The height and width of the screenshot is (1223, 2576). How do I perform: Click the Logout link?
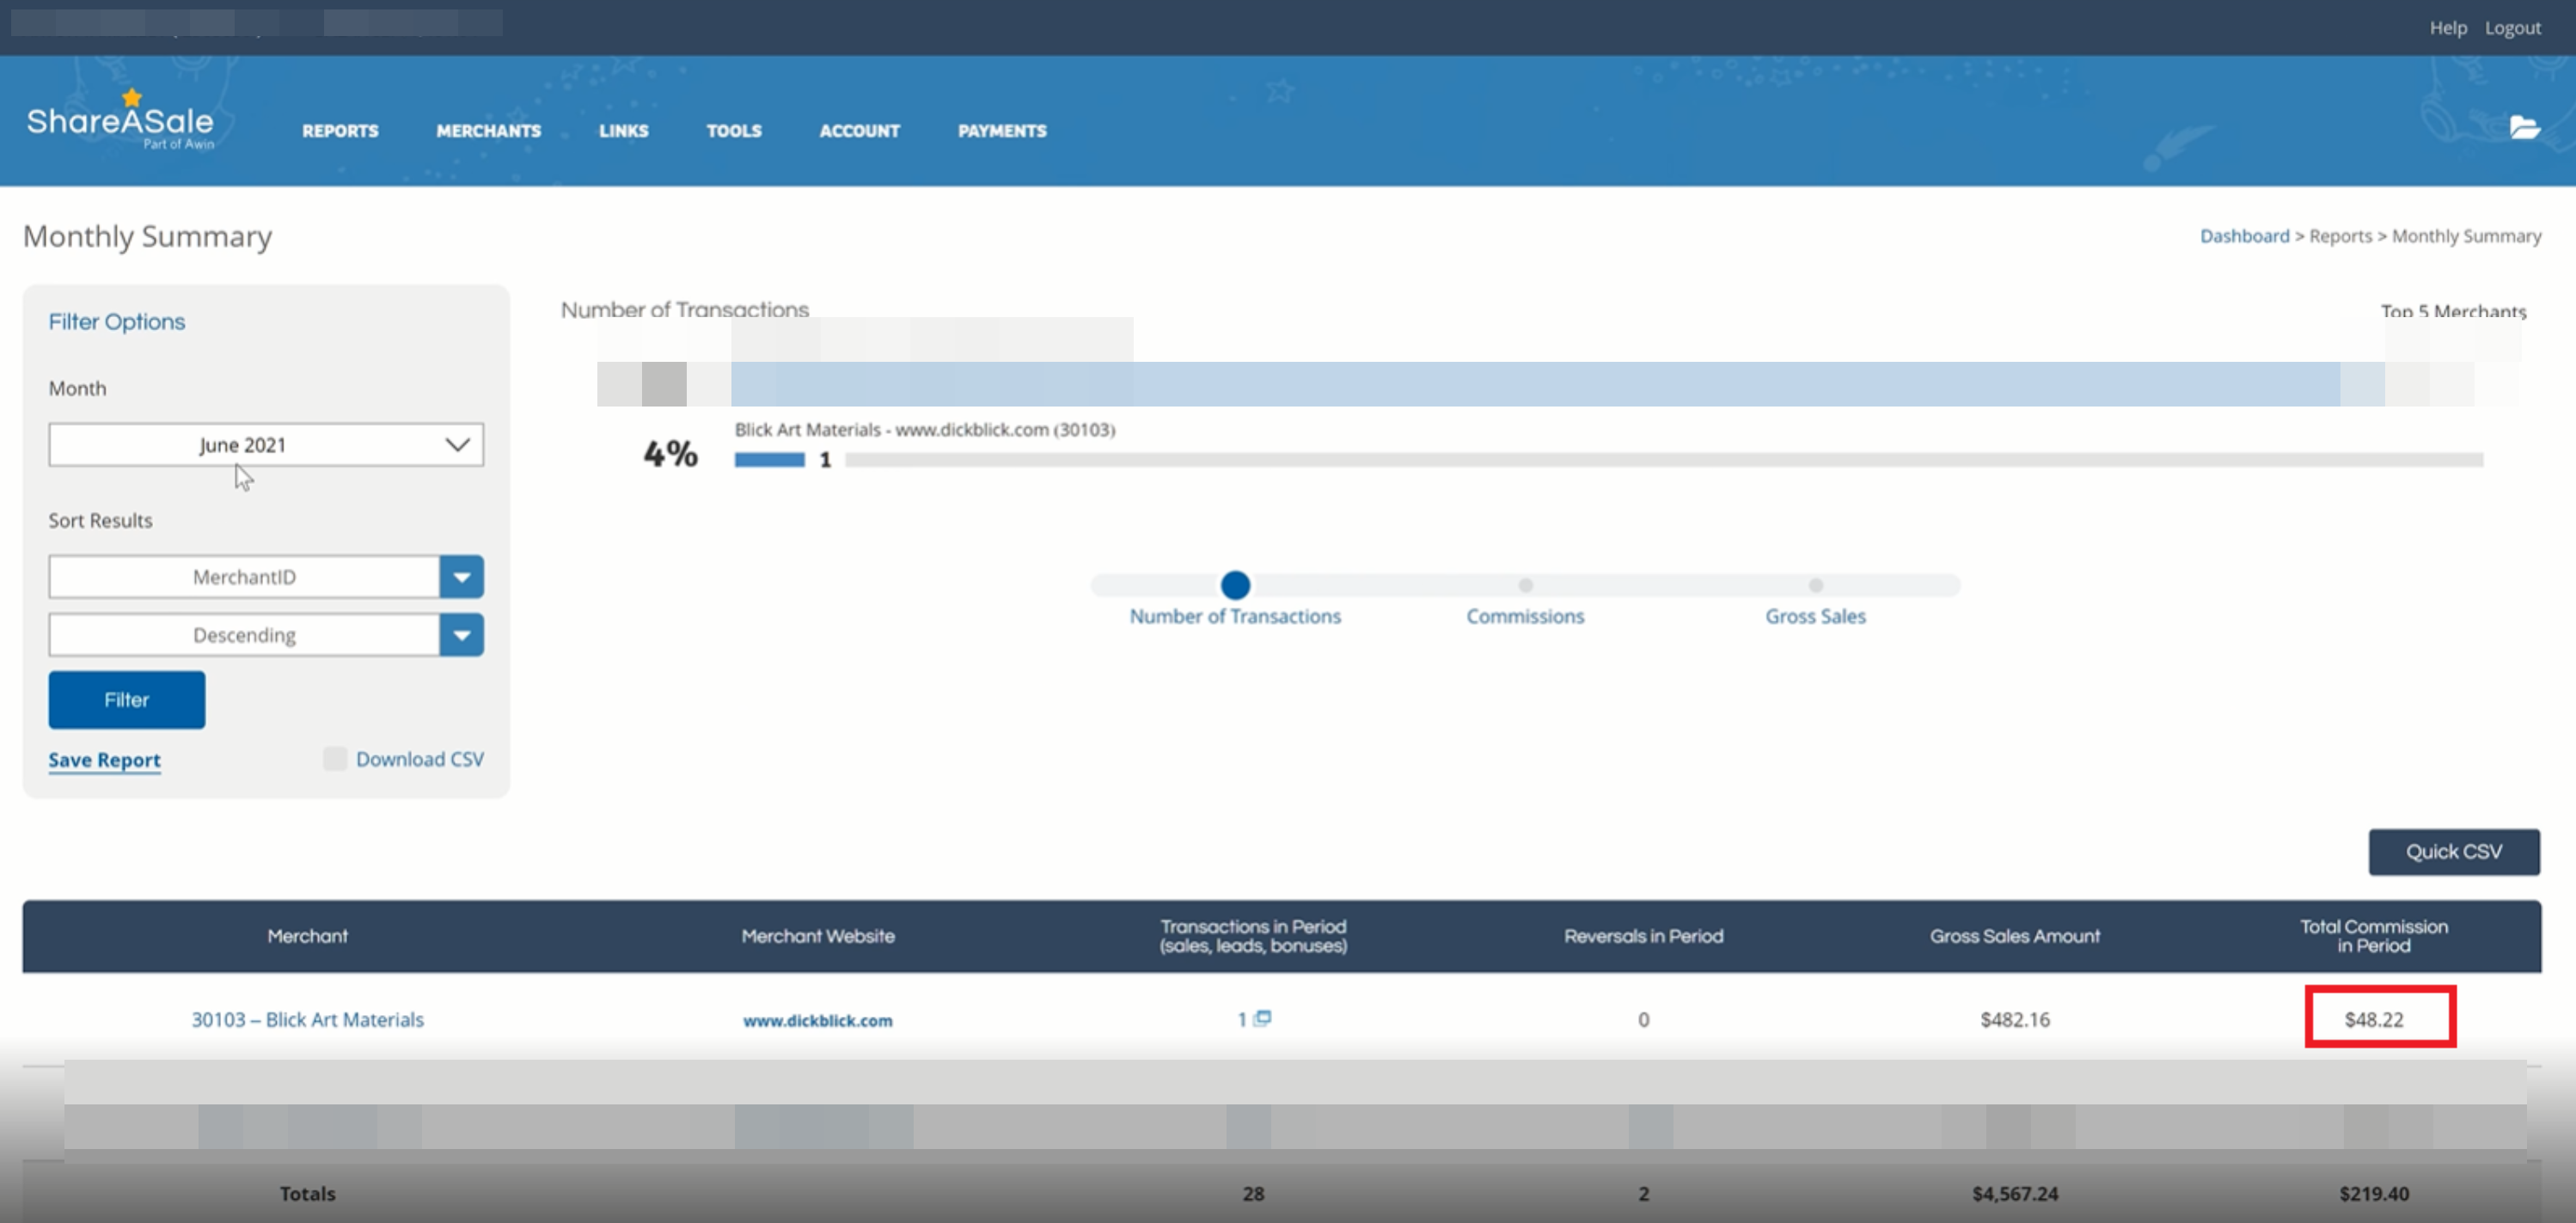(2512, 28)
